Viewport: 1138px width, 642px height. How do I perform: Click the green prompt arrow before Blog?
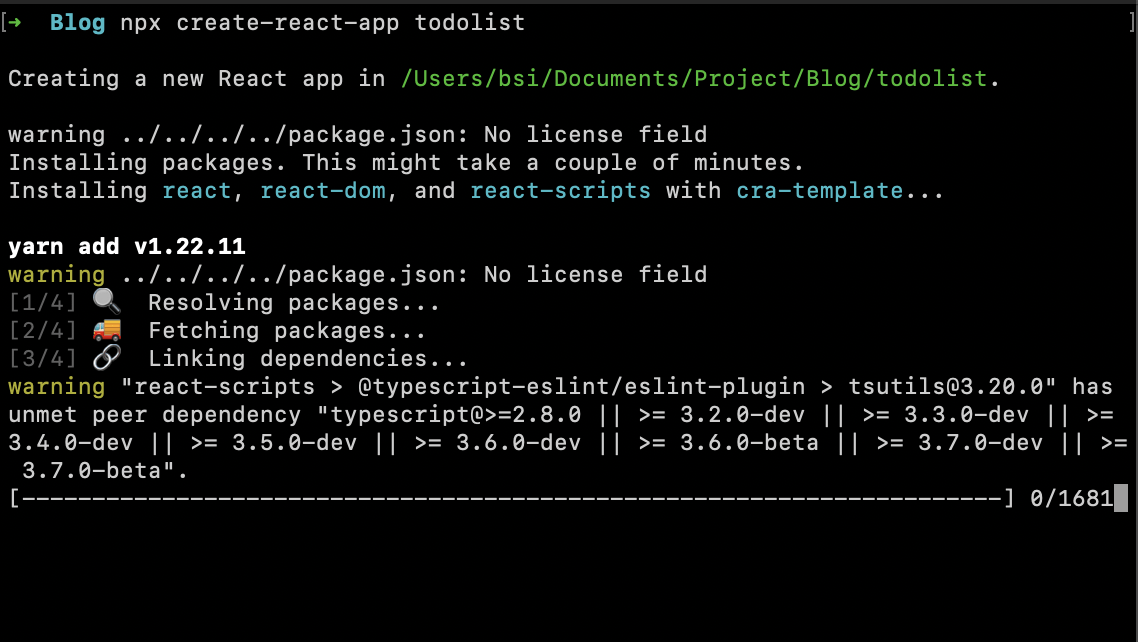click(x=15, y=22)
